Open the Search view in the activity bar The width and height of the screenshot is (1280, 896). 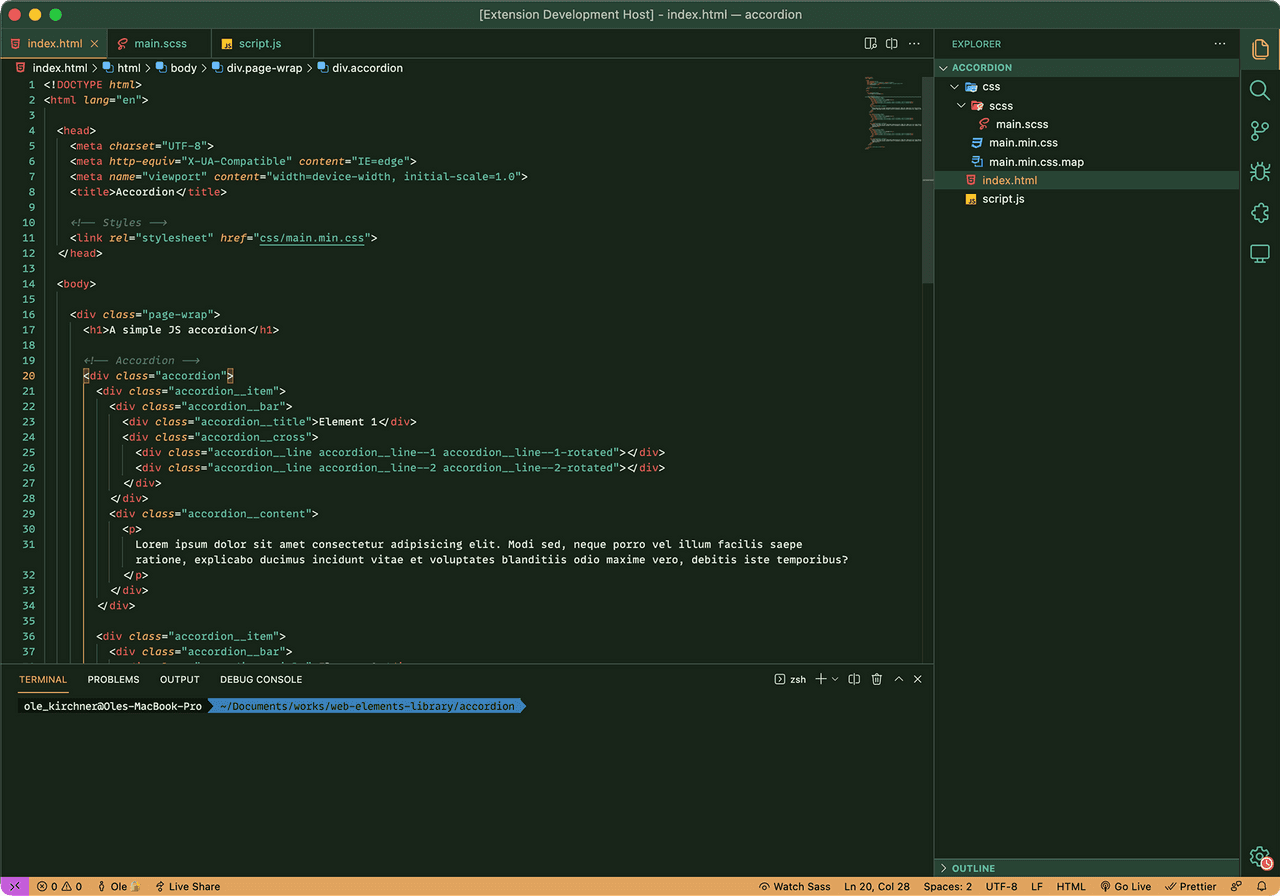1259,90
